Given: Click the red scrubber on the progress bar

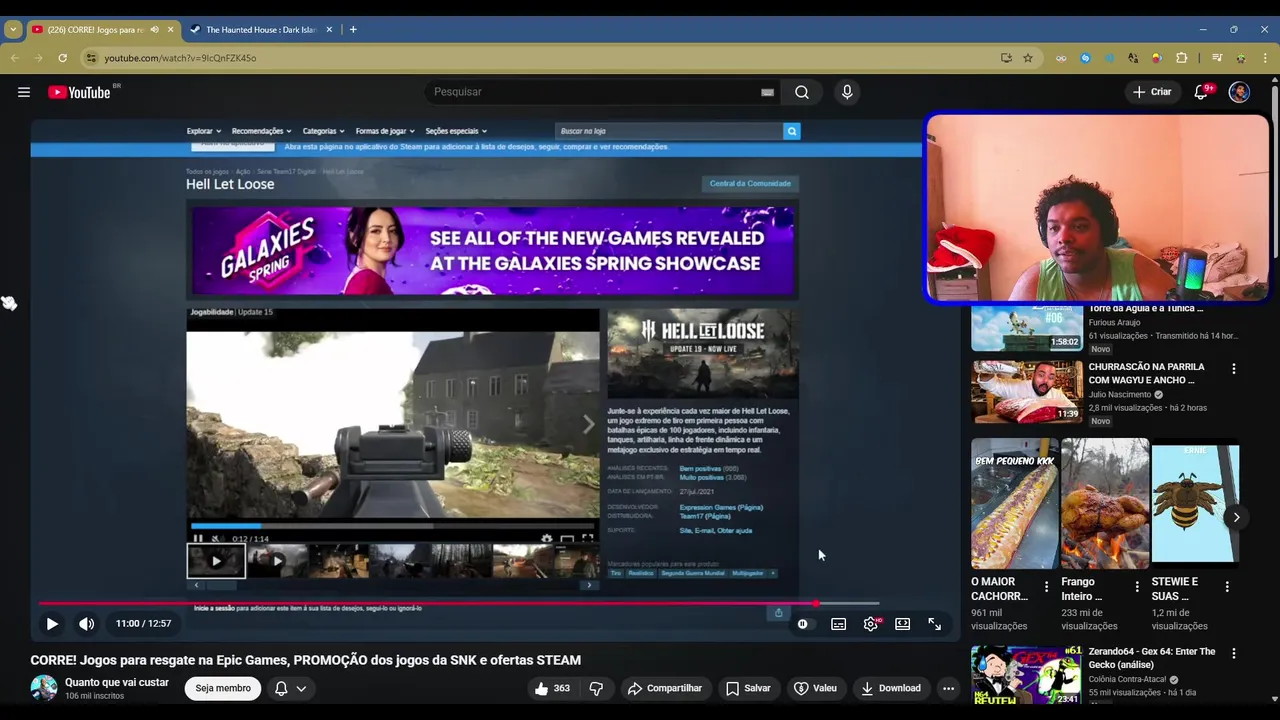Looking at the screenshot, I should (x=816, y=603).
